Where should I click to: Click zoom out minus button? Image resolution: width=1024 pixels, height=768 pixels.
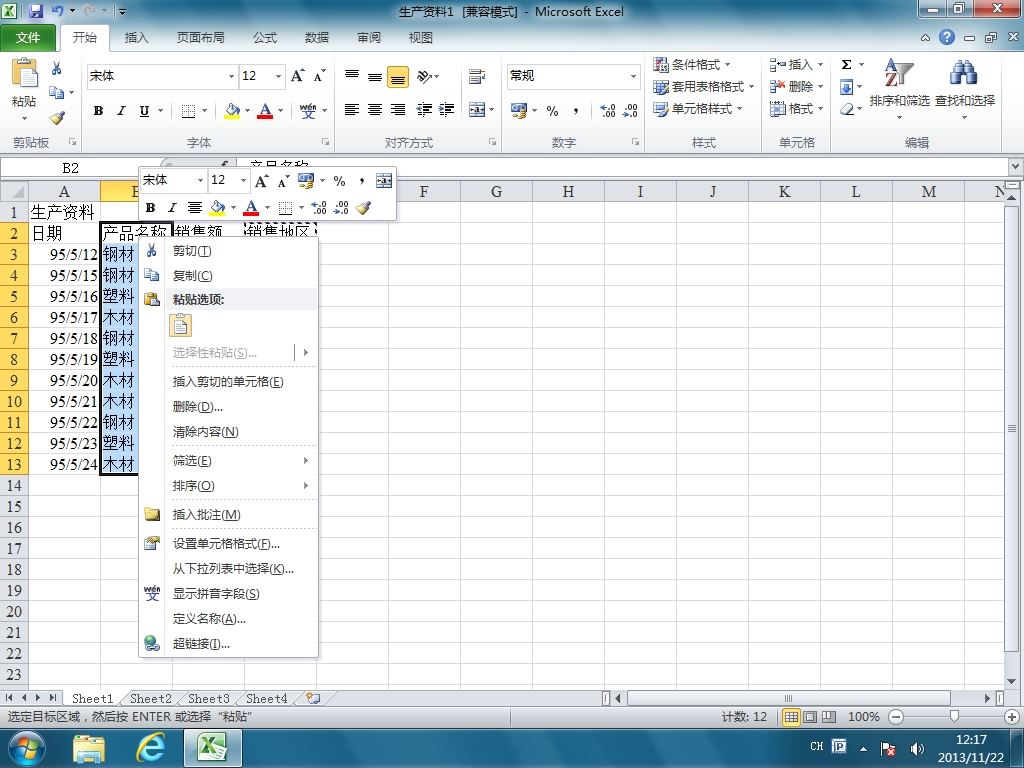point(896,716)
